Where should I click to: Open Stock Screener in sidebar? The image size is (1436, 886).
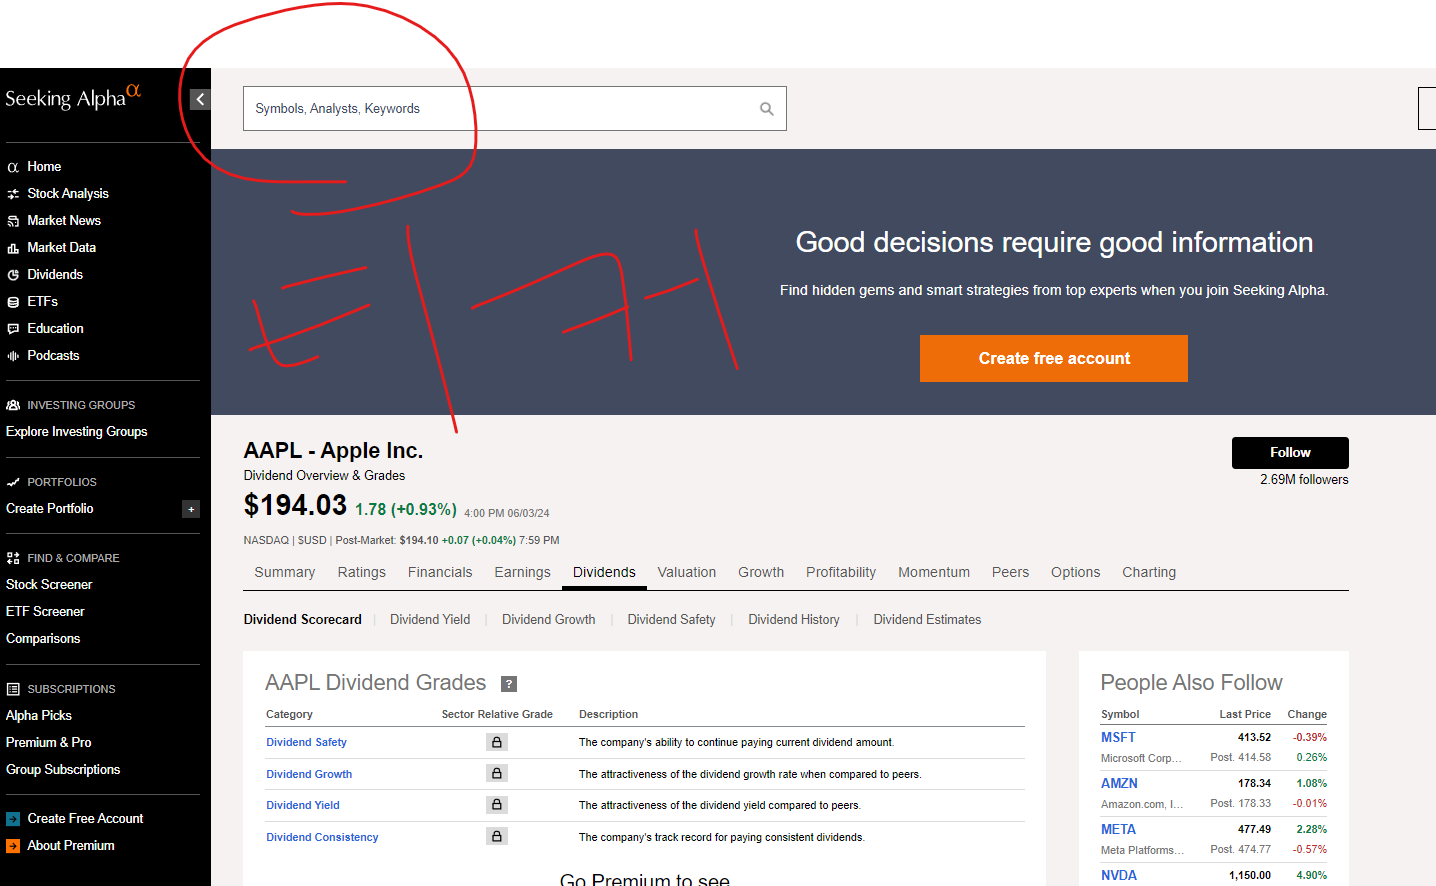coord(49,585)
